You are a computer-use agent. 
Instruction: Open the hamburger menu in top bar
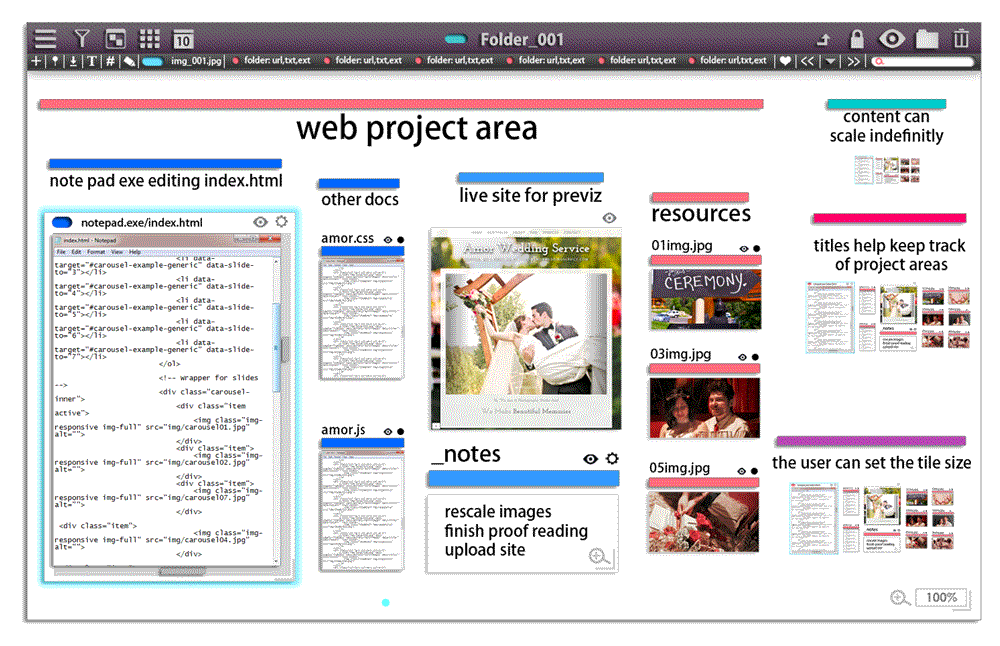pyautogui.click(x=46, y=39)
